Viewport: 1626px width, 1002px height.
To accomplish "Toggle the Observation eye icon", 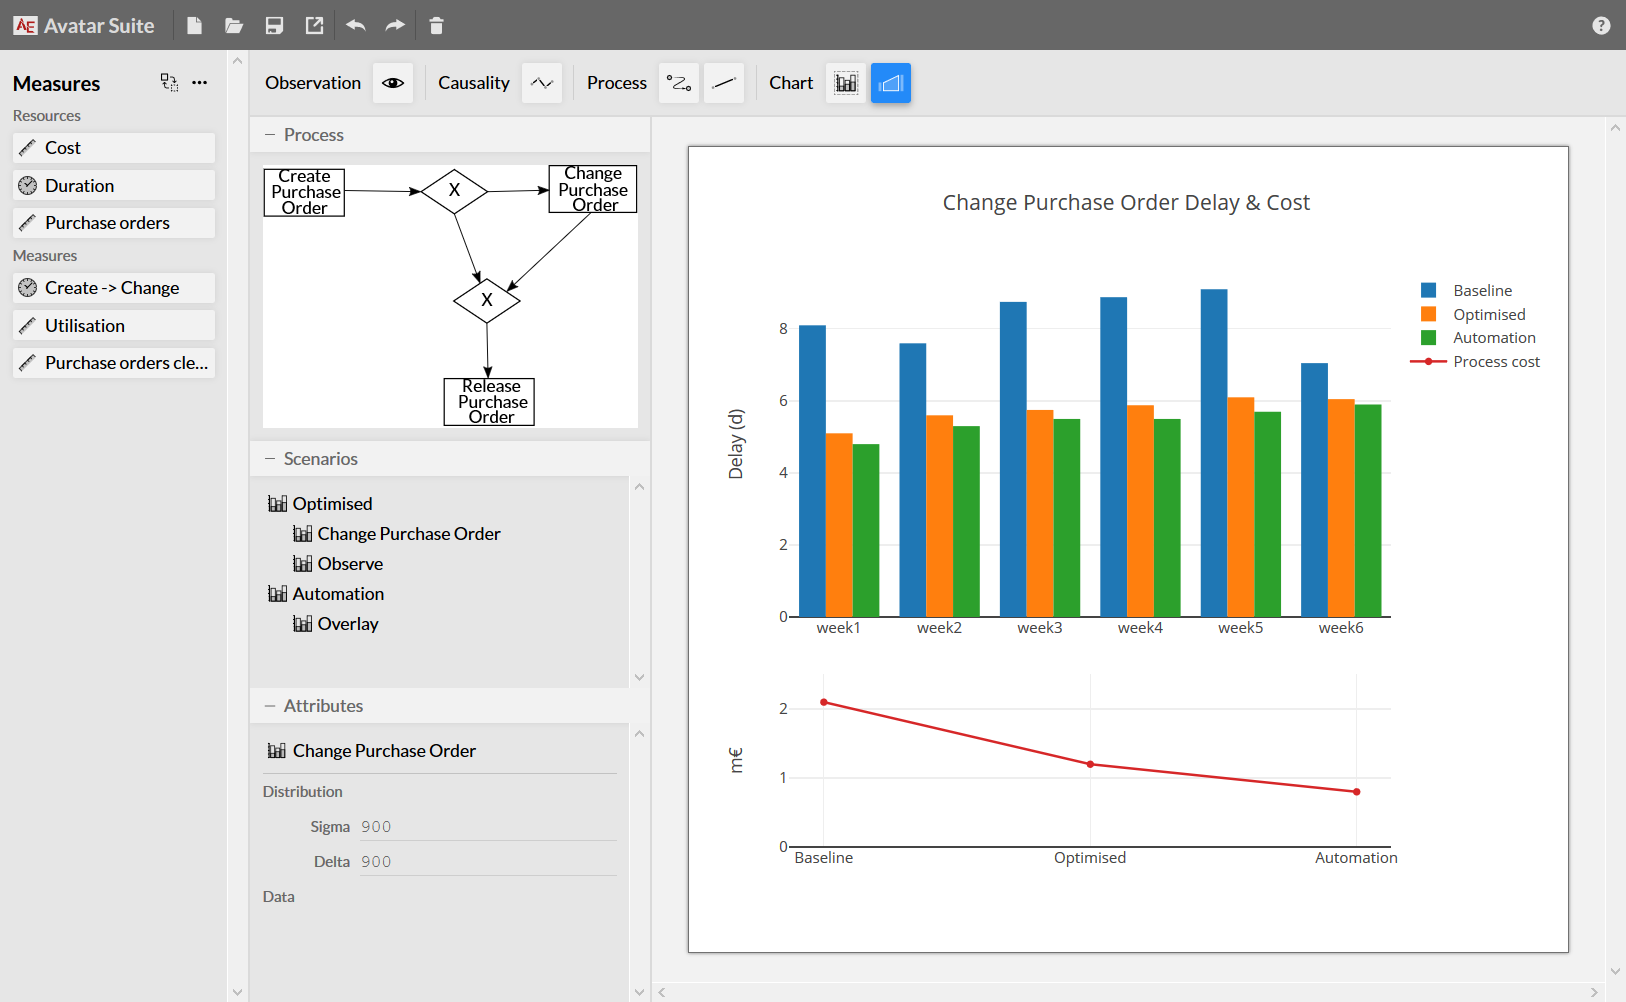I will pyautogui.click(x=393, y=83).
